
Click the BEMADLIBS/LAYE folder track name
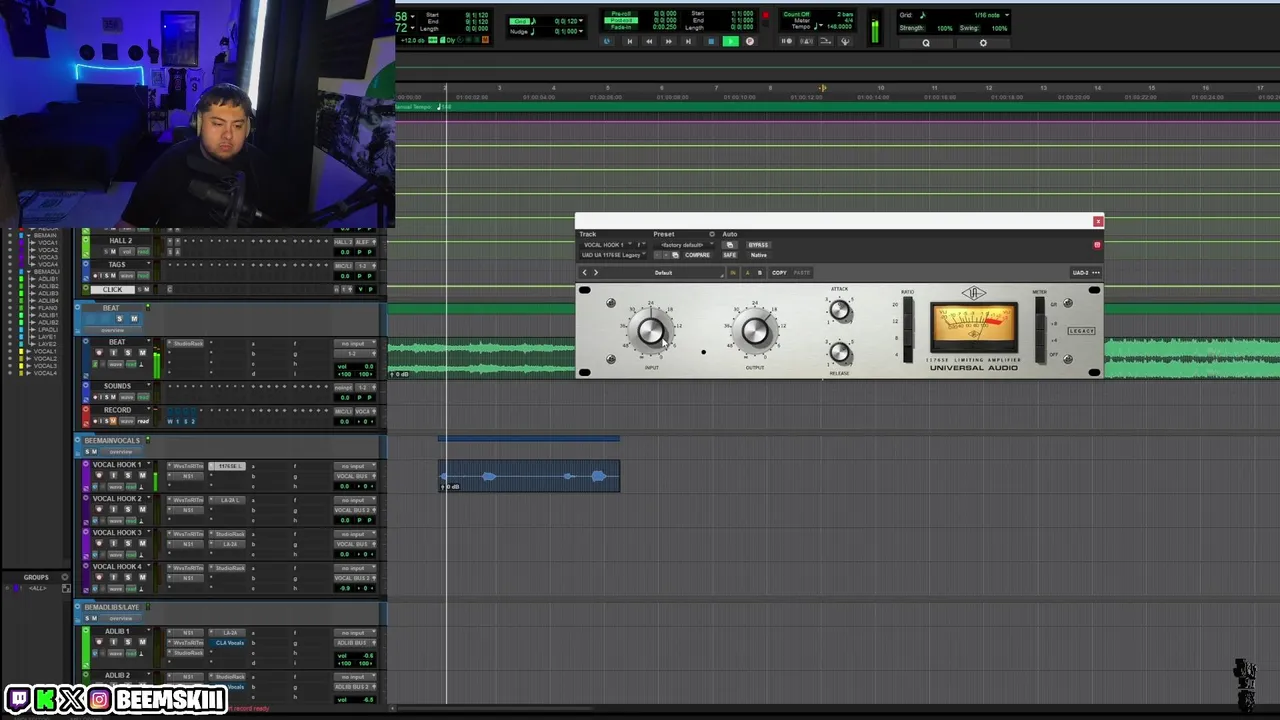tap(111, 607)
